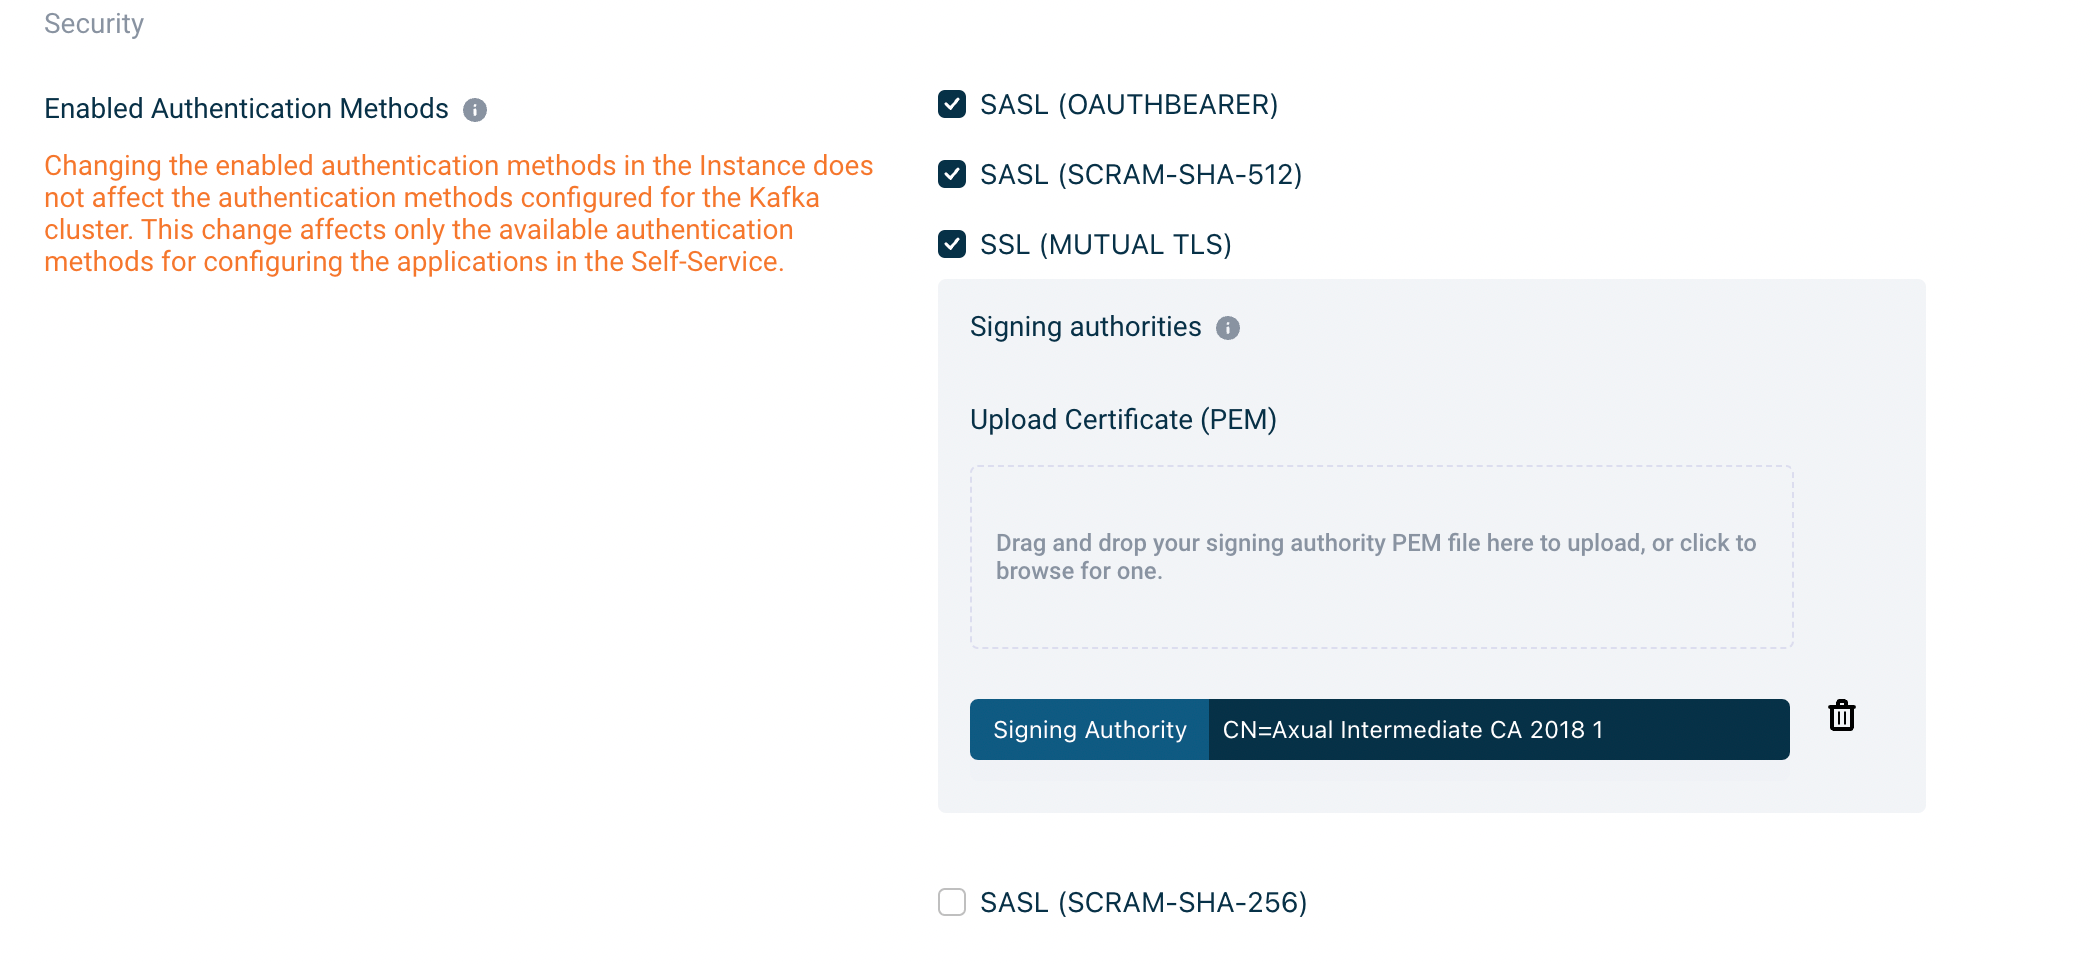Click the checked SASL (OAUTHBEARER) checkmark icon
The height and width of the screenshot is (964, 2092).
tap(950, 103)
